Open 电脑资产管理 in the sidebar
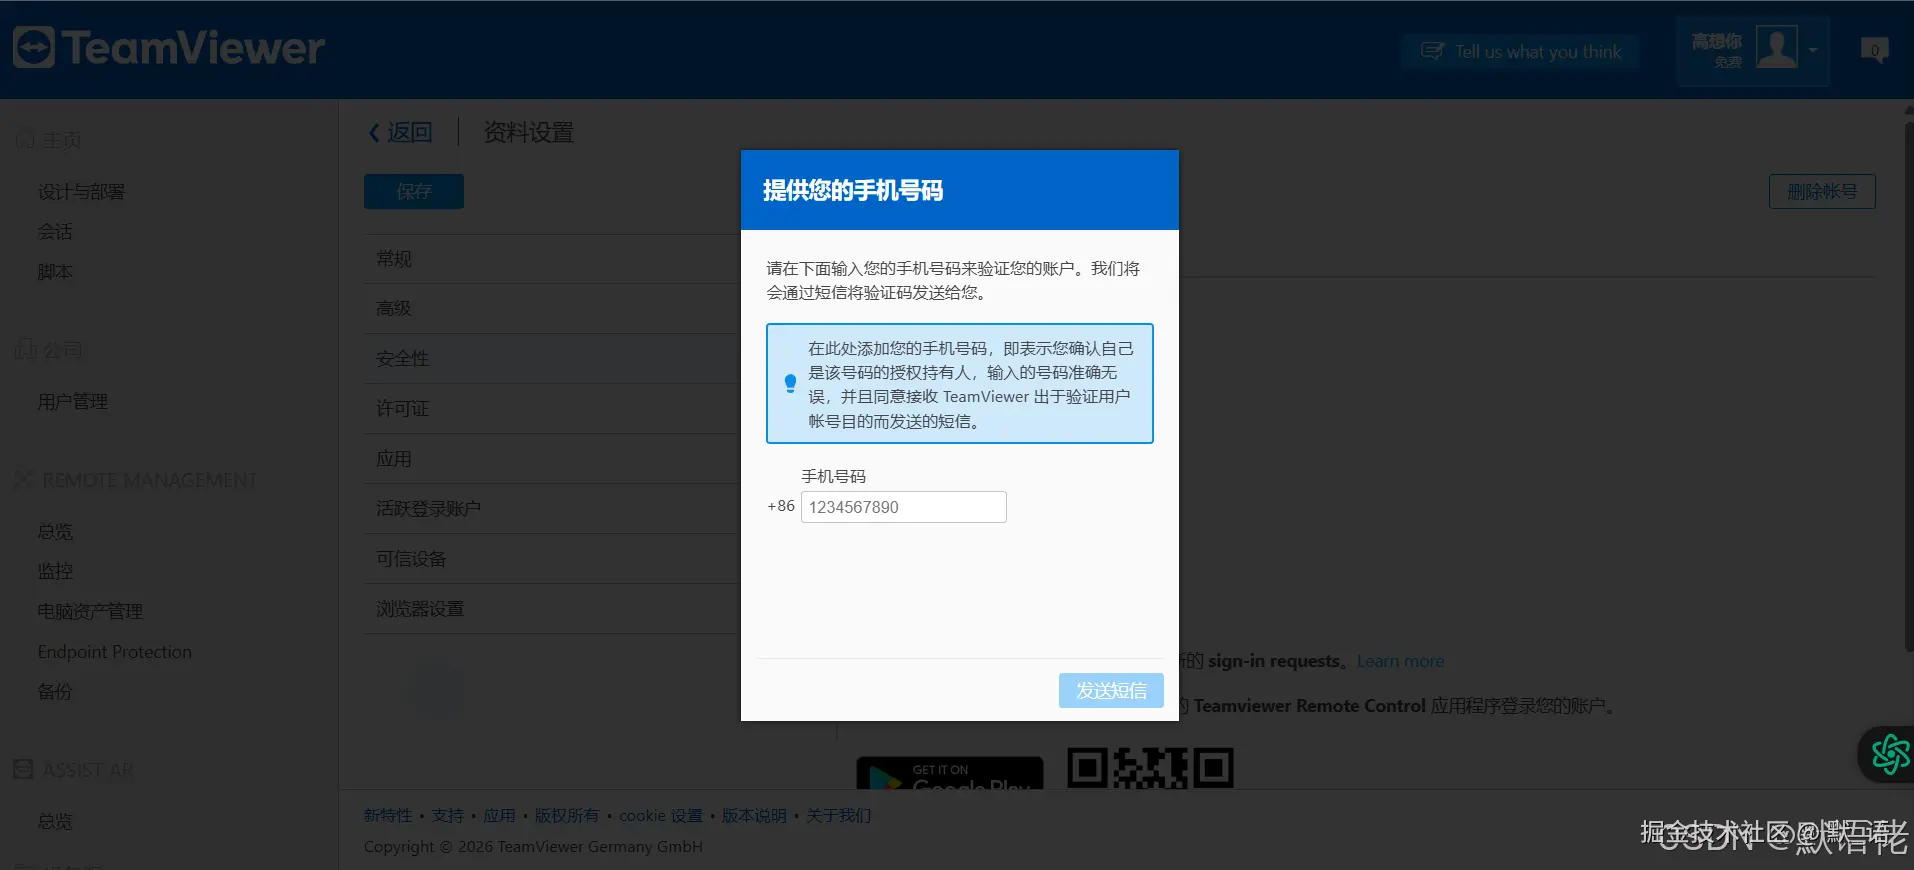 tap(90, 612)
